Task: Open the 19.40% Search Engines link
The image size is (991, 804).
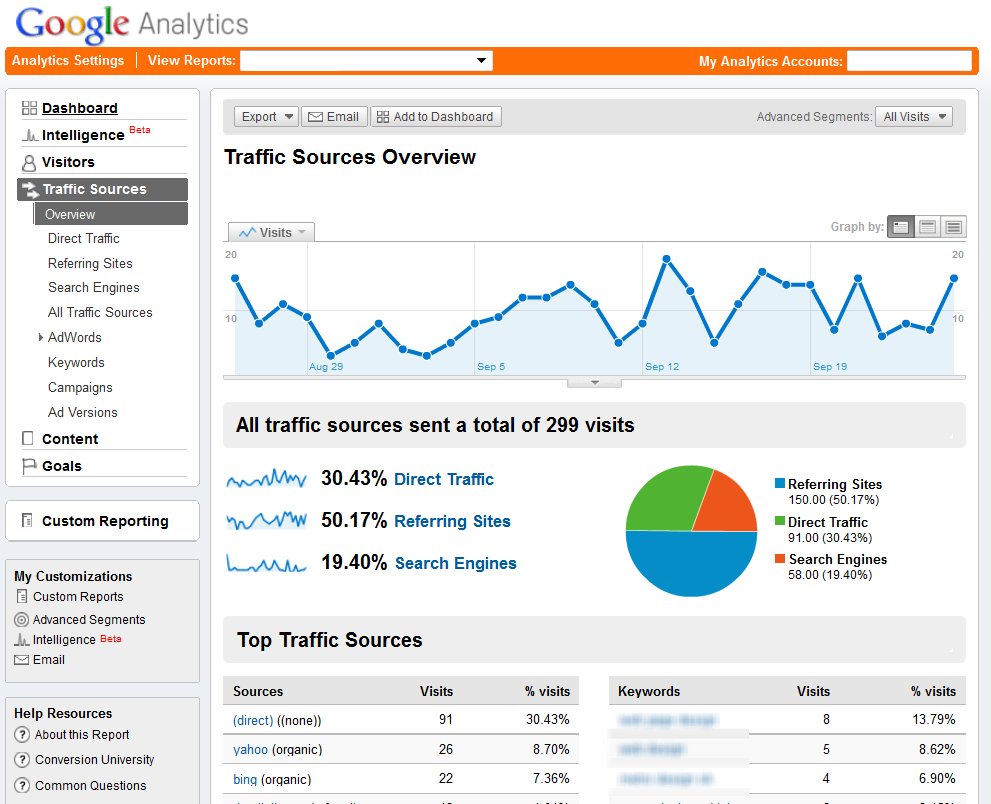Action: (456, 563)
